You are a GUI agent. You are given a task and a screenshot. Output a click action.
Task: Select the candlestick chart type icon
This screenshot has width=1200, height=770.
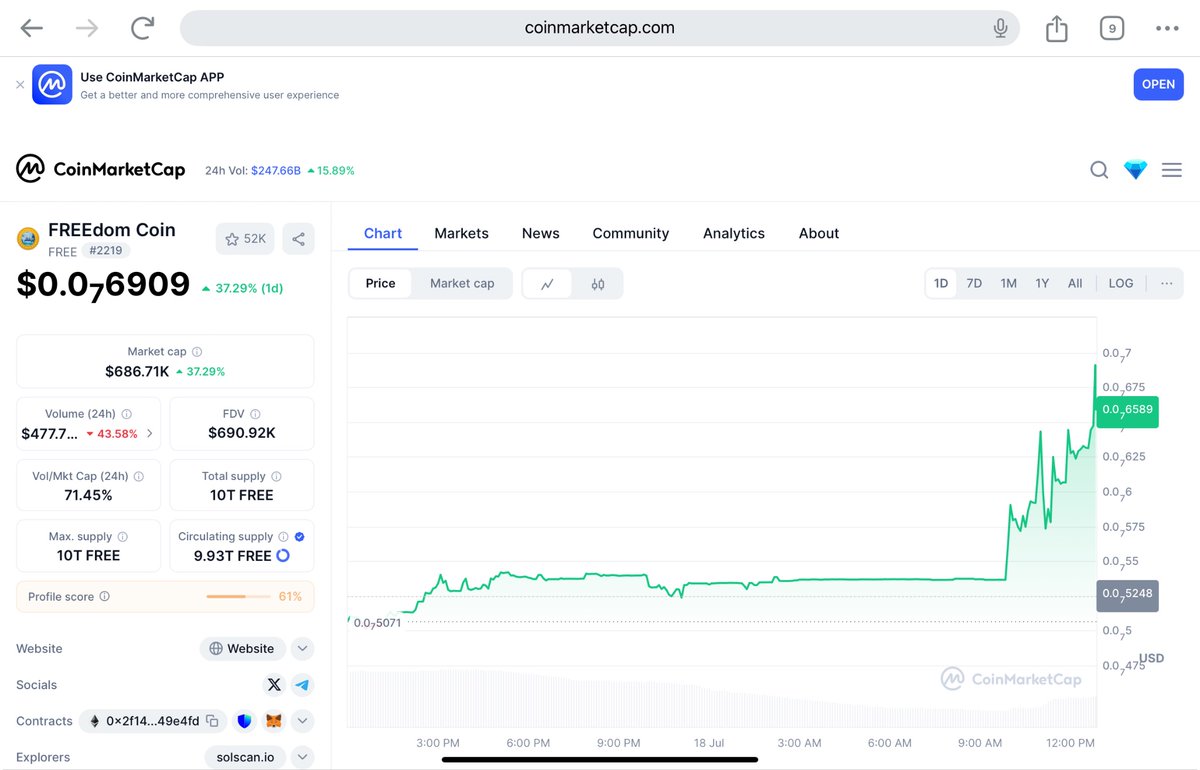point(598,284)
